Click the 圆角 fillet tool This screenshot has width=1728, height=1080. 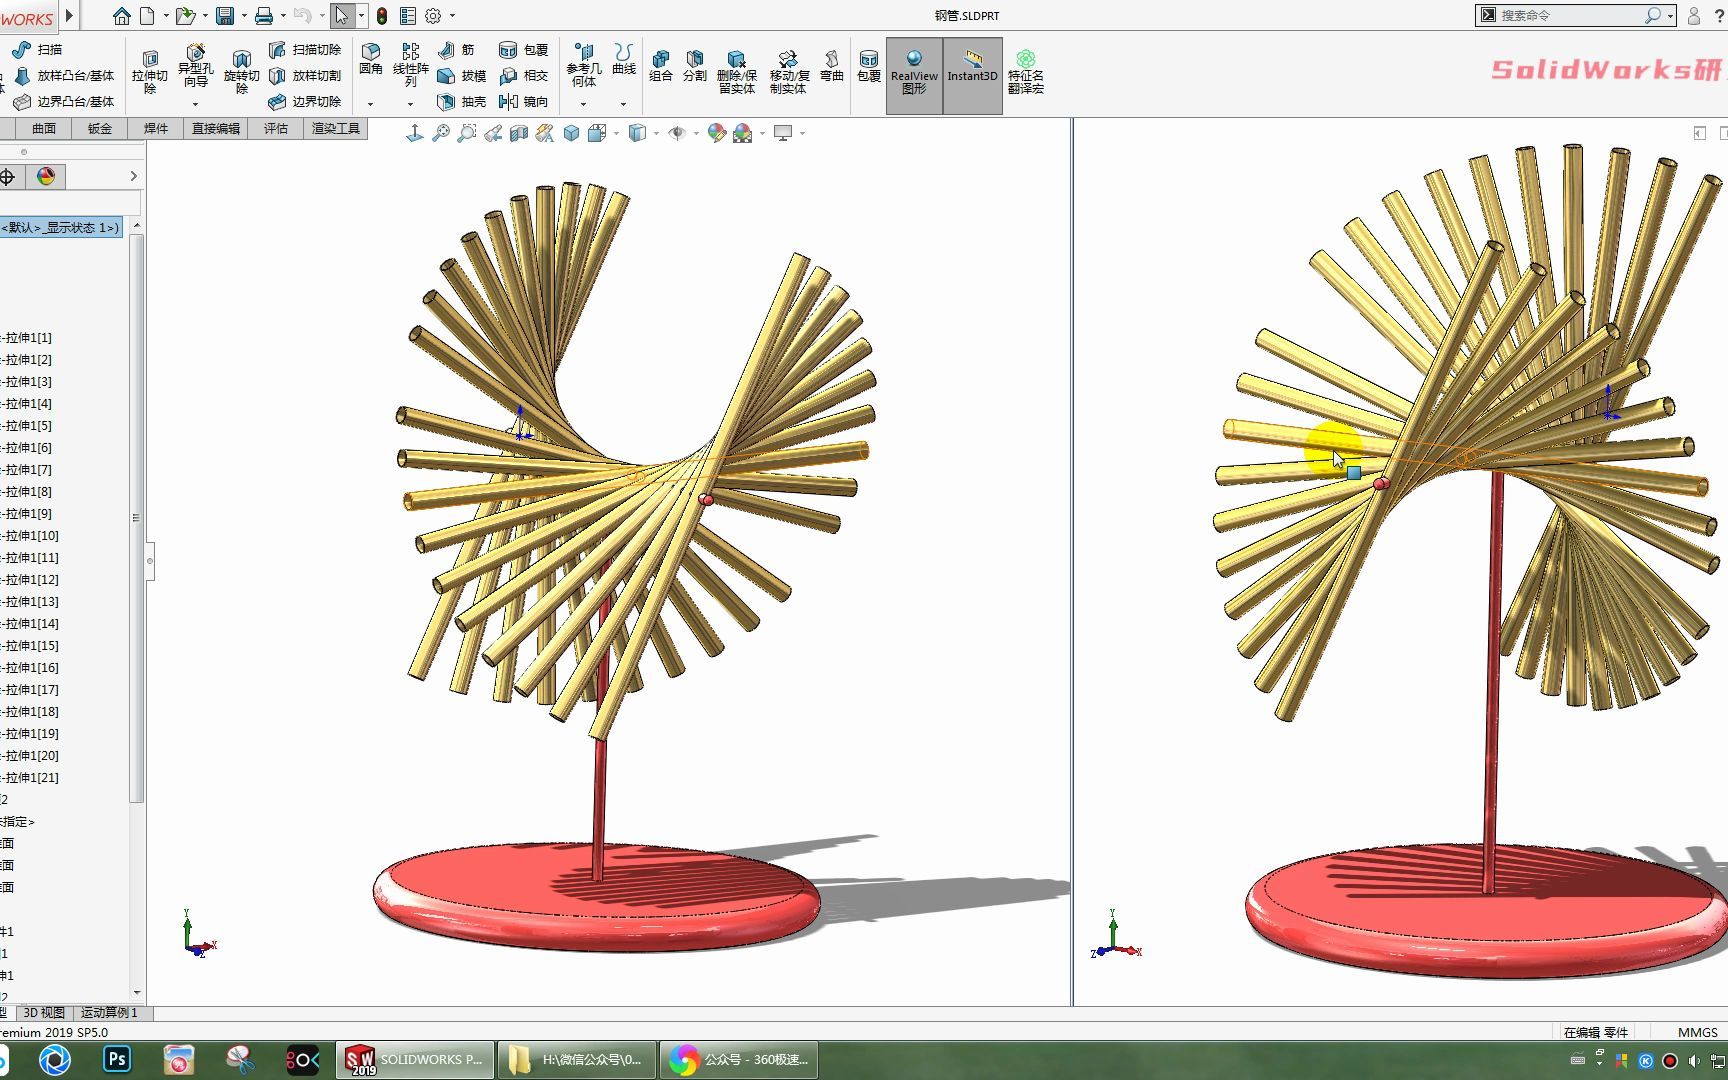tap(371, 59)
